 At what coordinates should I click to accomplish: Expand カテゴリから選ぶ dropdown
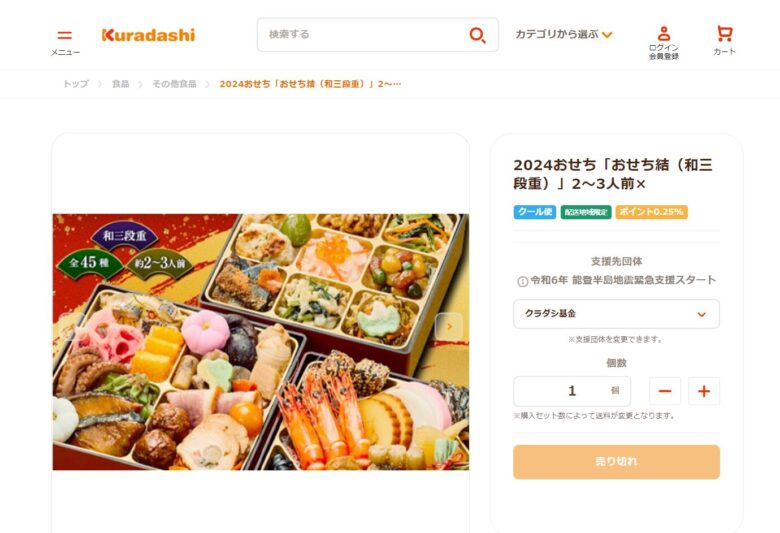(564, 34)
